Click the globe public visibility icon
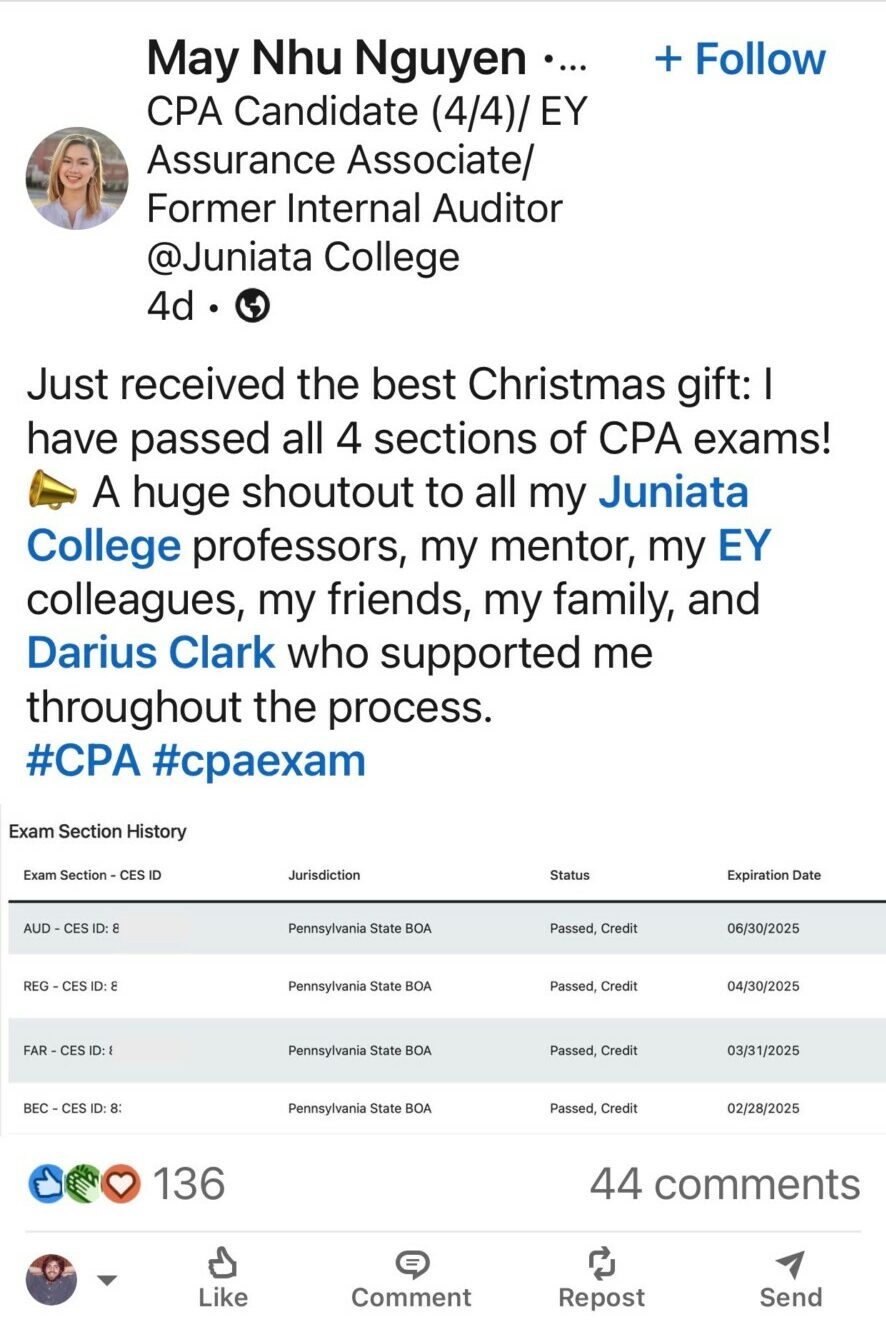This screenshot has width=886, height=1344. pos(253,308)
